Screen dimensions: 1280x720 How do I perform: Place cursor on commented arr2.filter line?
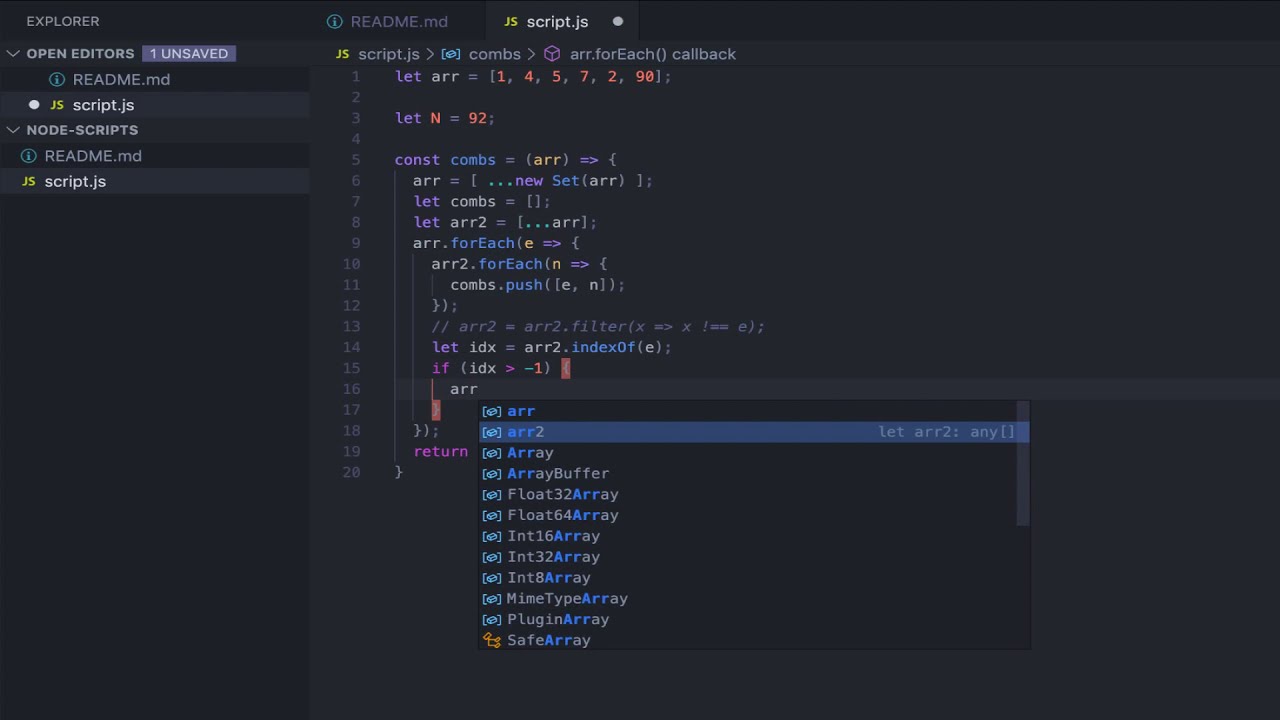pyautogui.click(x=598, y=326)
